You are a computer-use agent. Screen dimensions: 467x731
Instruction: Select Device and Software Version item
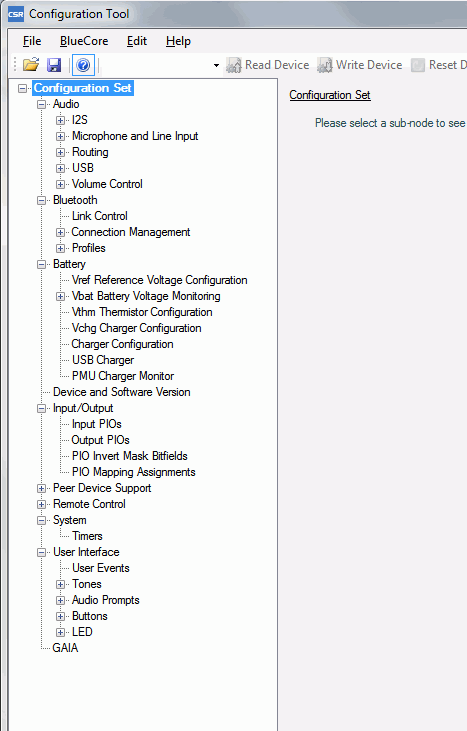[121, 392]
